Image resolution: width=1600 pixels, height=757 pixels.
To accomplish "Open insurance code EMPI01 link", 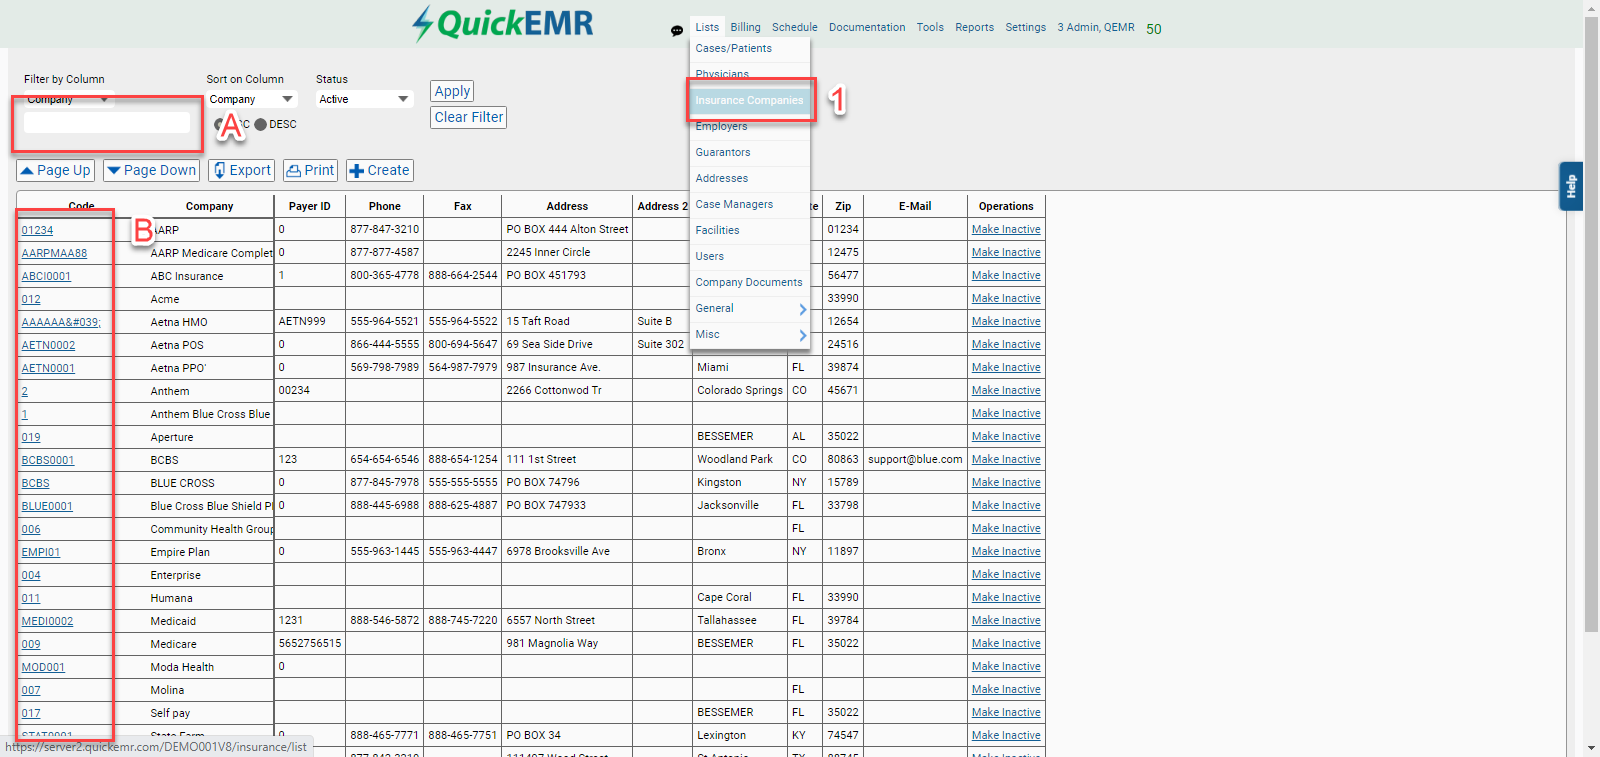I will point(41,553).
